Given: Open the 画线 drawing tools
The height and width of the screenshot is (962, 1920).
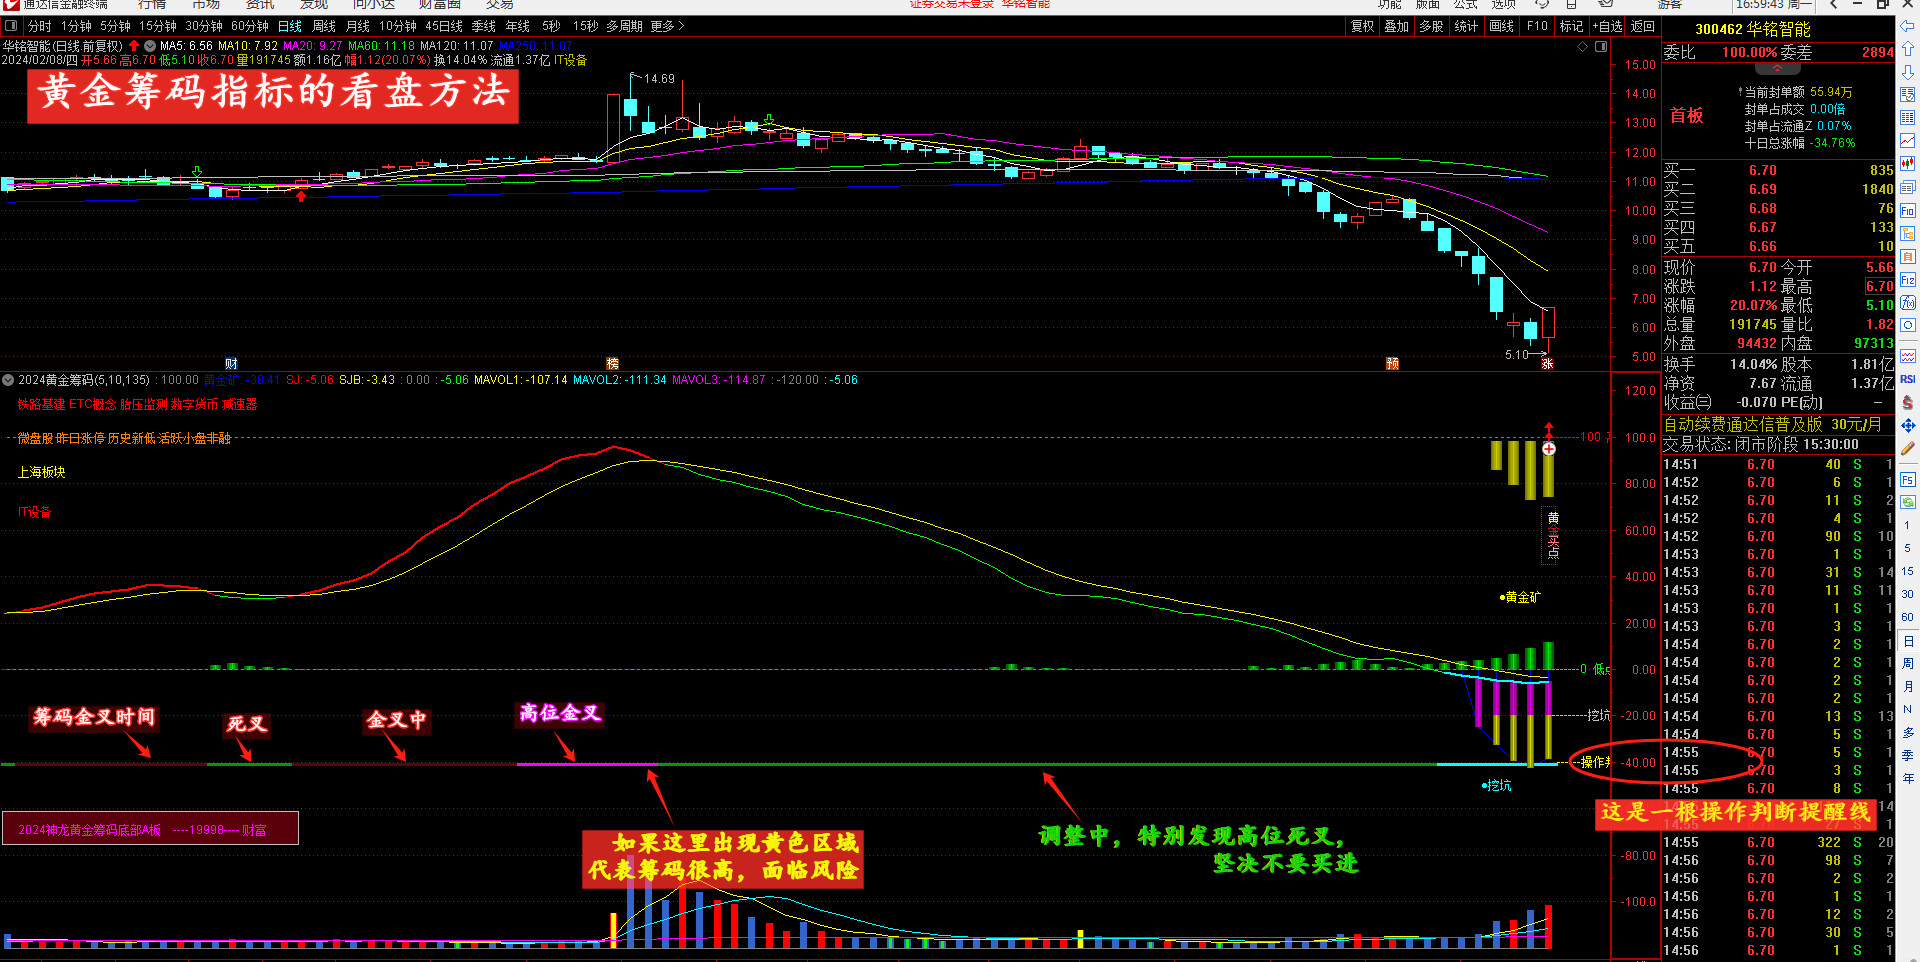Looking at the screenshot, I should pos(1501,26).
